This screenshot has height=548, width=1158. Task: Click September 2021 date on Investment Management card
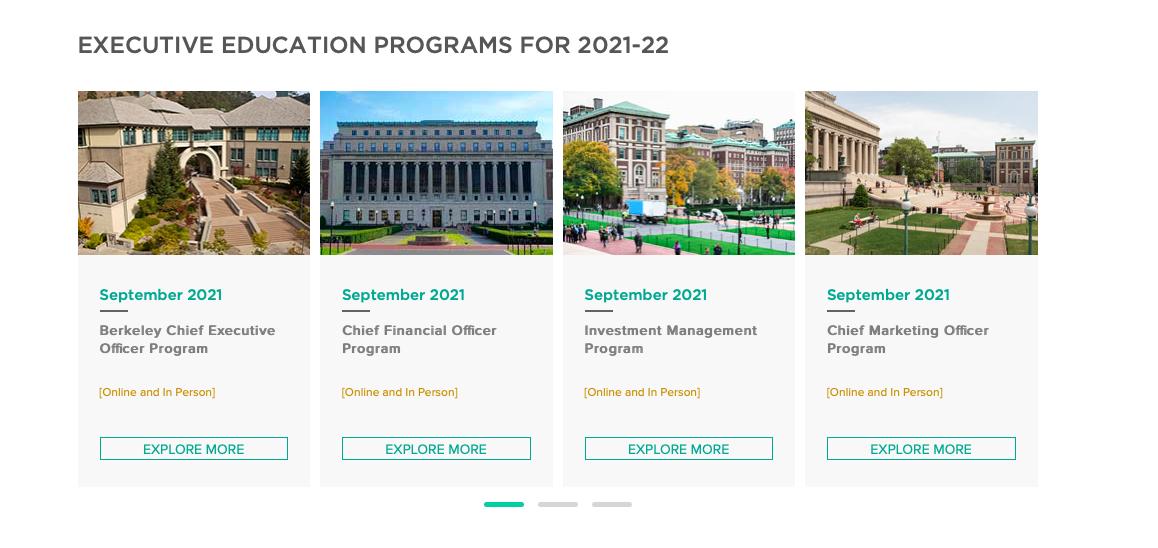click(645, 295)
